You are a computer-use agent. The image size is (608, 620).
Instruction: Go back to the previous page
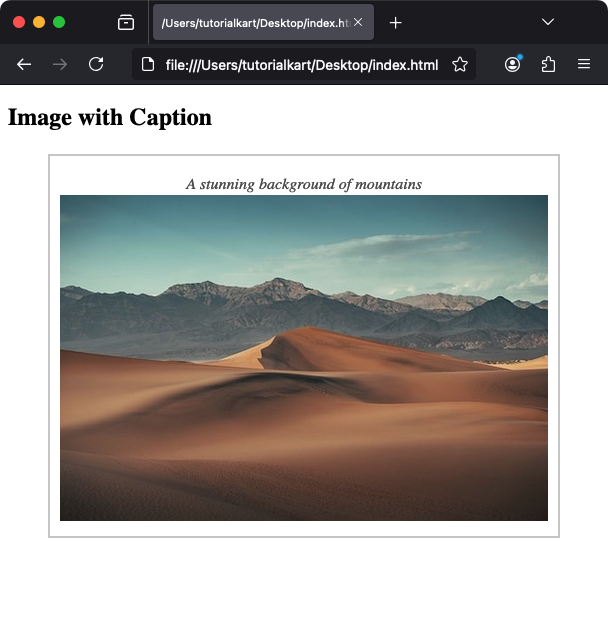(24, 64)
